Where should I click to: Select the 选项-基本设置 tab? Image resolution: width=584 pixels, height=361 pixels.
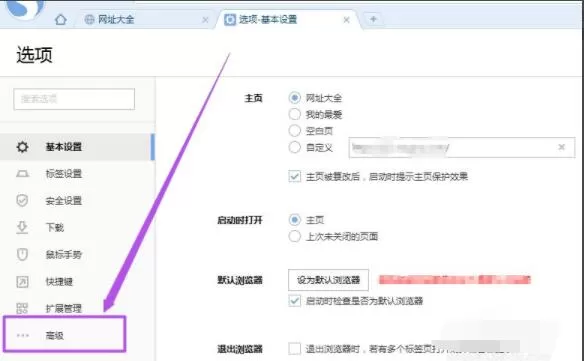click(288, 19)
